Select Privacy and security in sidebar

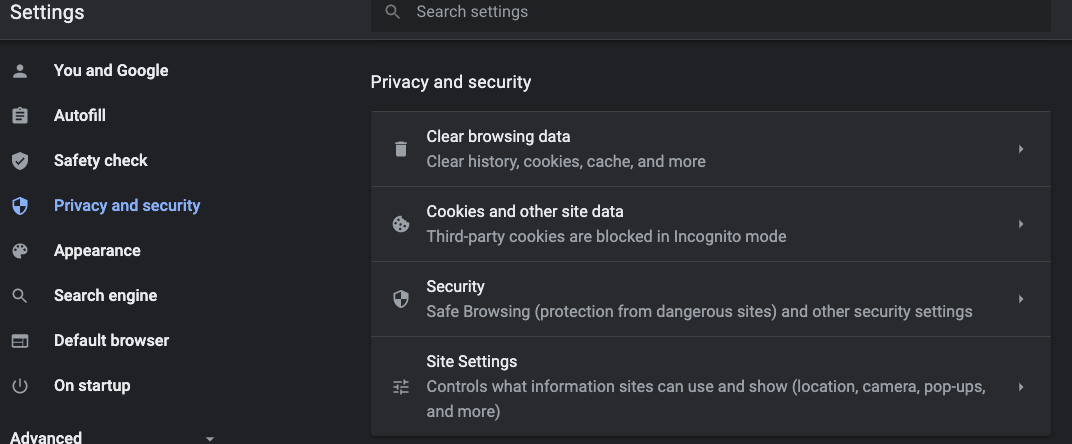point(127,206)
